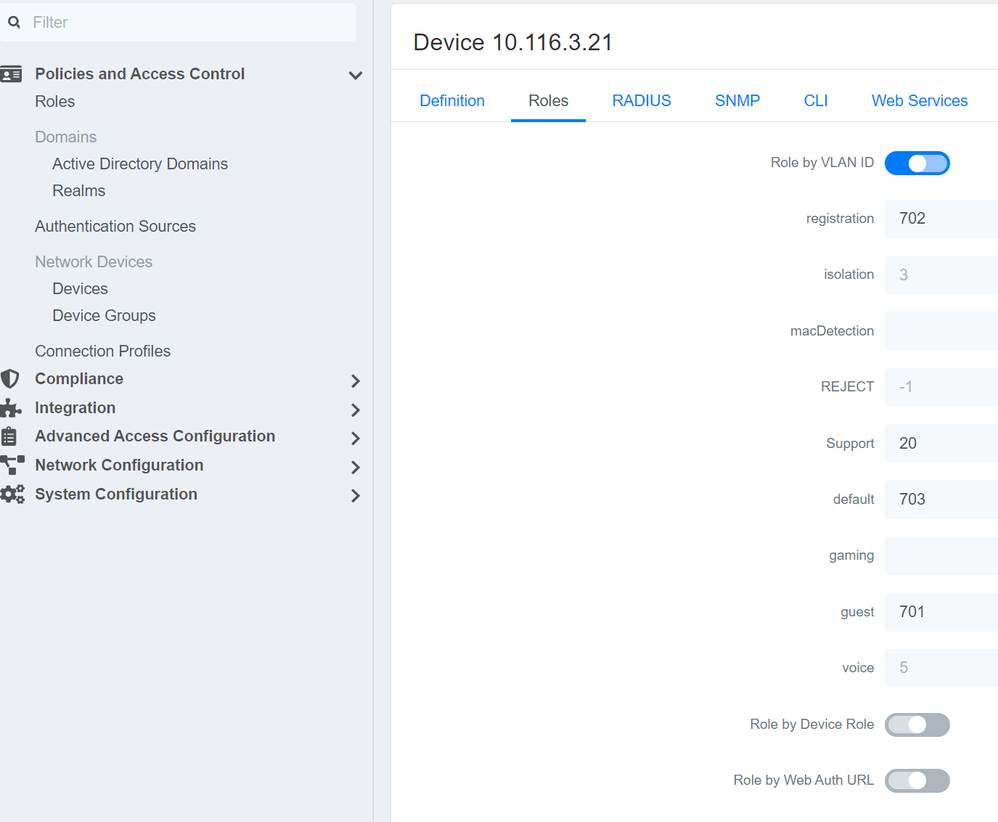Switch to the RADIUS tab
Viewport: 998px width, 822px height.
pyautogui.click(x=641, y=101)
